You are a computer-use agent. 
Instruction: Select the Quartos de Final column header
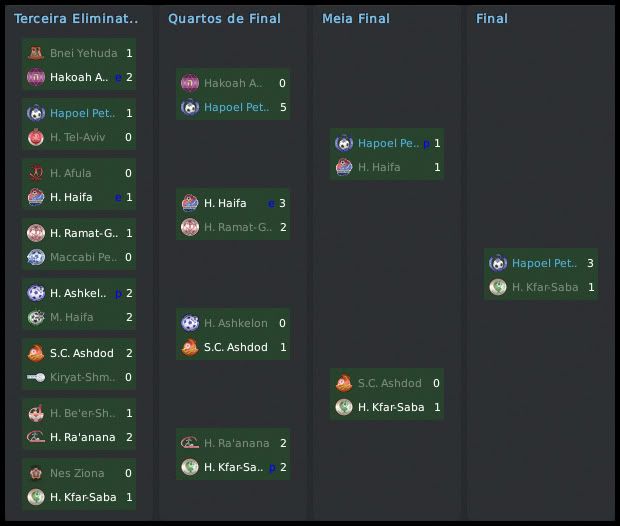[x=224, y=19]
